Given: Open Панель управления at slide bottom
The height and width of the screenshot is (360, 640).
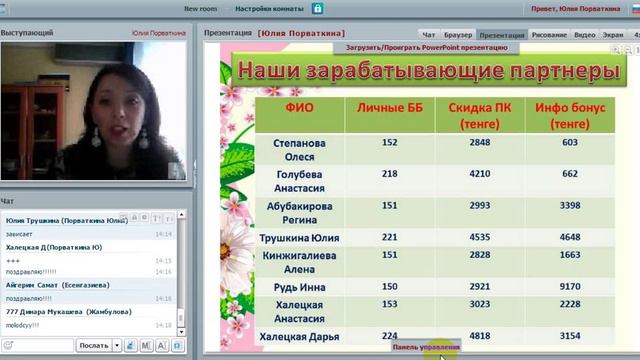Looking at the screenshot, I should (426, 347).
